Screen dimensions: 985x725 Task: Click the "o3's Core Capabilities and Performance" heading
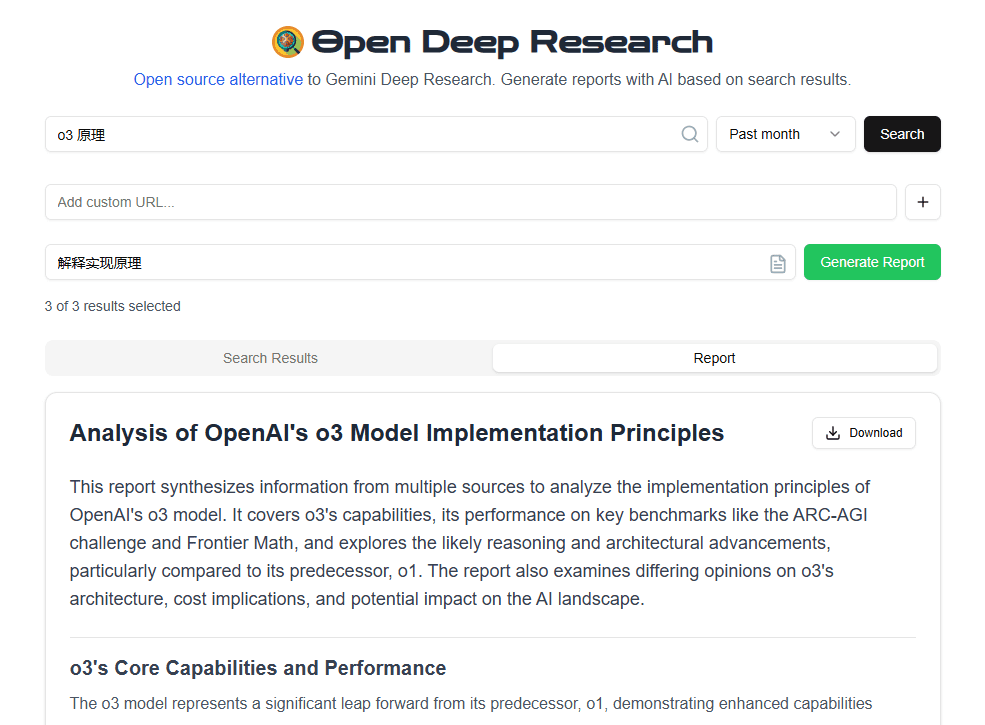258,668
